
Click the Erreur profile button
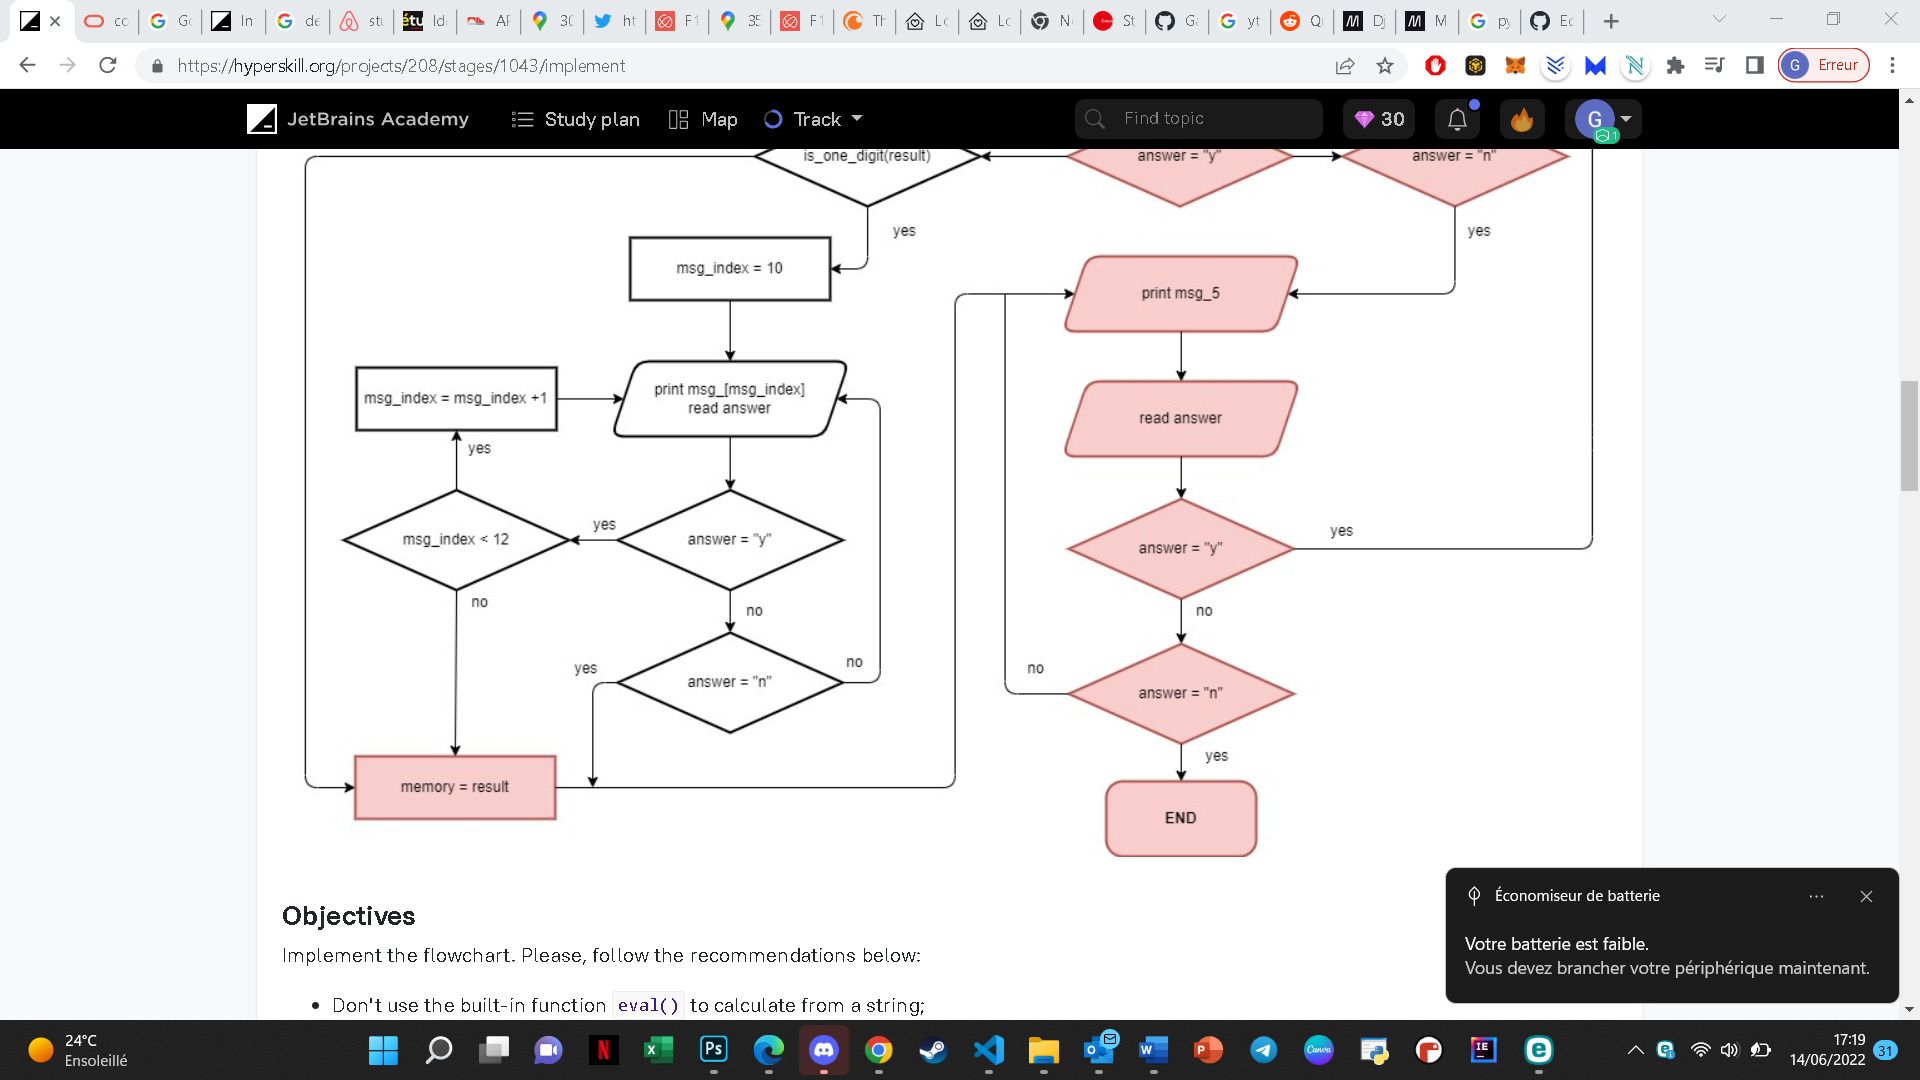(x=1824, y=66)
